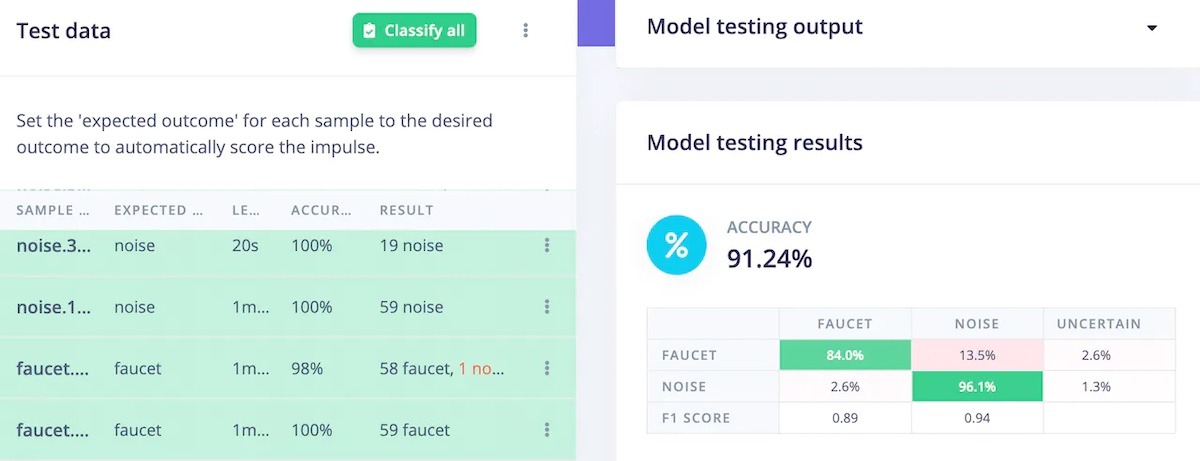Click the red misclassified '1 no...' result text
The height and width of the screenshot is (461, 1200).
pos(482,369)
